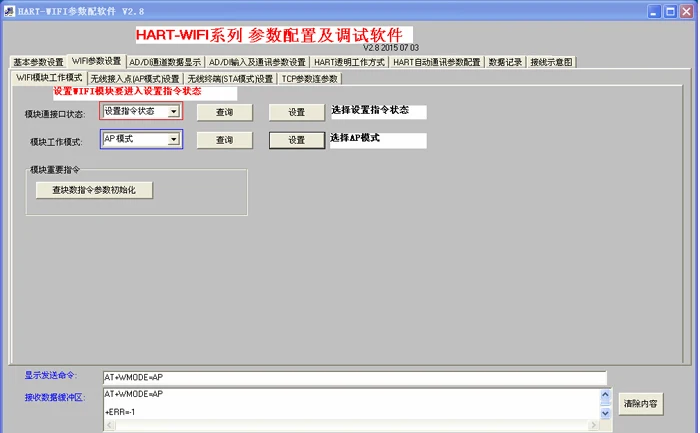Click 设置 button for 模块通接口状态

[x=296, y=112]
